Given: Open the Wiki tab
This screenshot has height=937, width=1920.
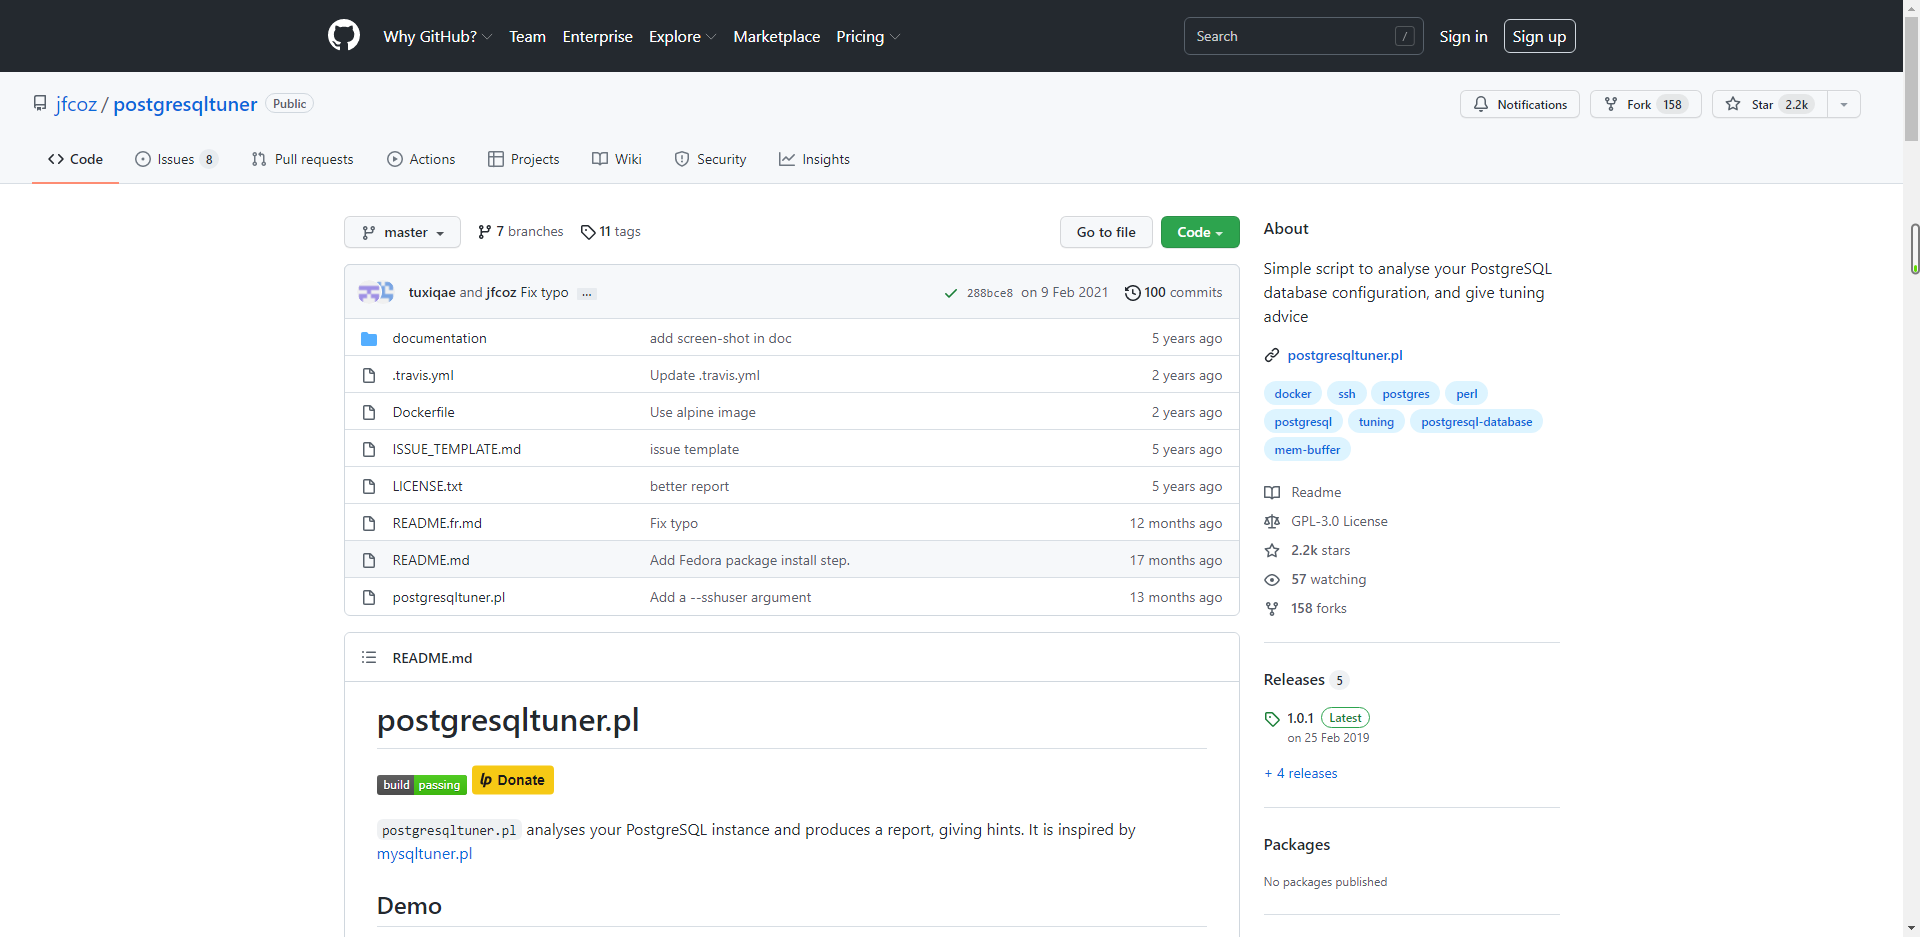Looking at the screenshot, I should click(617, 159).
